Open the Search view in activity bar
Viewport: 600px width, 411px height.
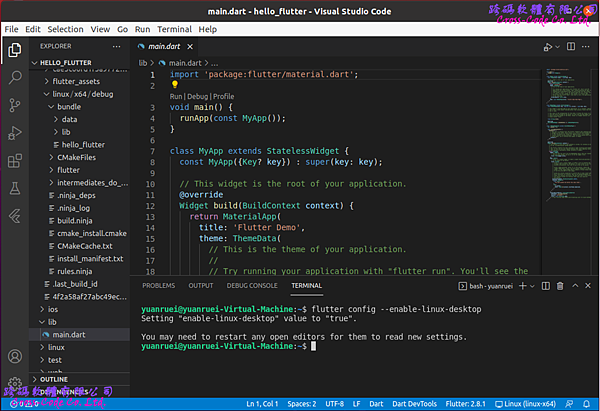pyautogui.click(x=15, y=76)
